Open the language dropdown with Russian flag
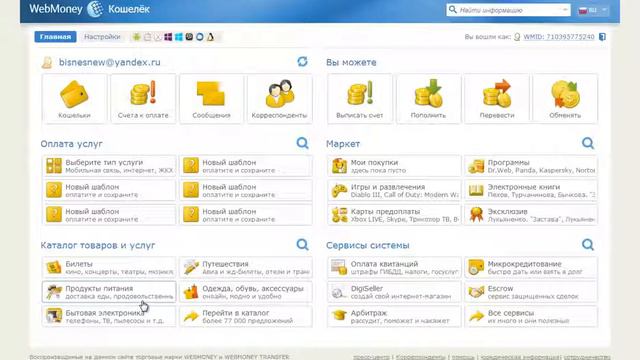The image size is (640, 360). coord(593,10)
